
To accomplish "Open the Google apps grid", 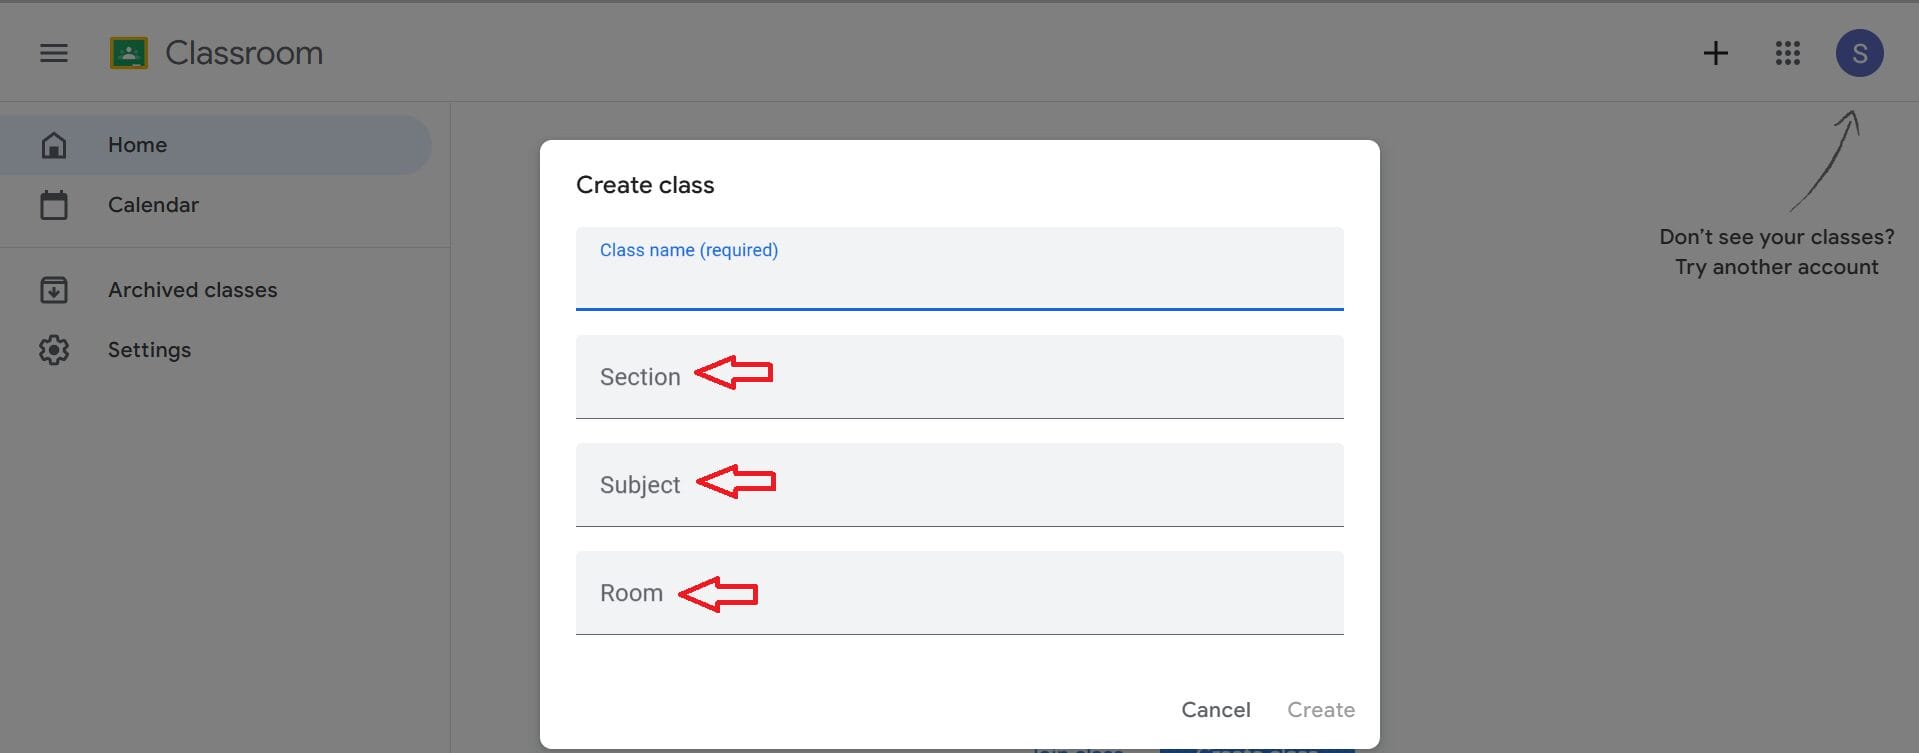I will [1787, 53].
